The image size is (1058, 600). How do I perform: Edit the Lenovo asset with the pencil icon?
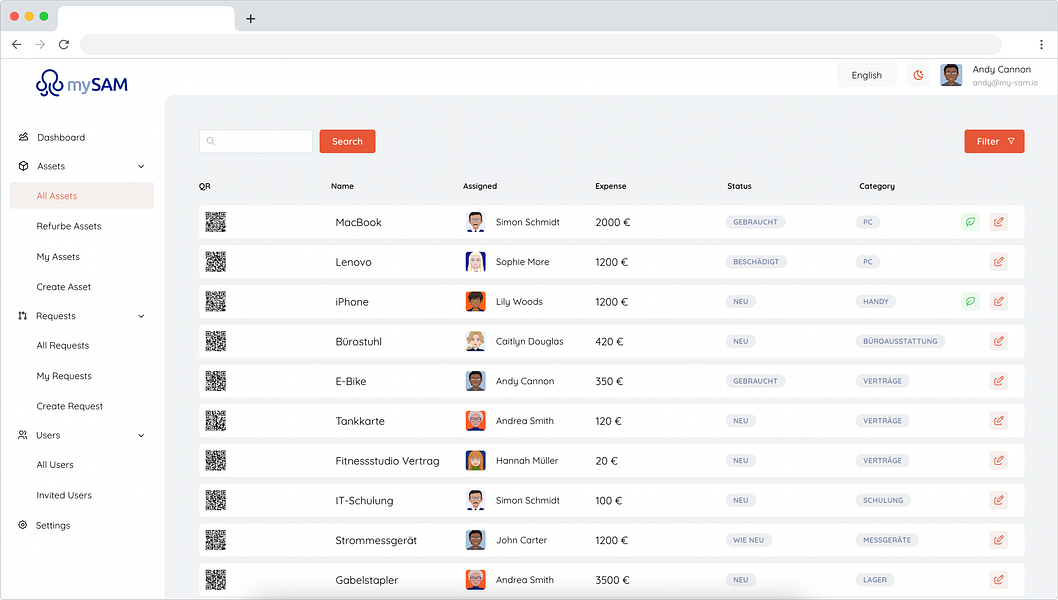point(999,261)
